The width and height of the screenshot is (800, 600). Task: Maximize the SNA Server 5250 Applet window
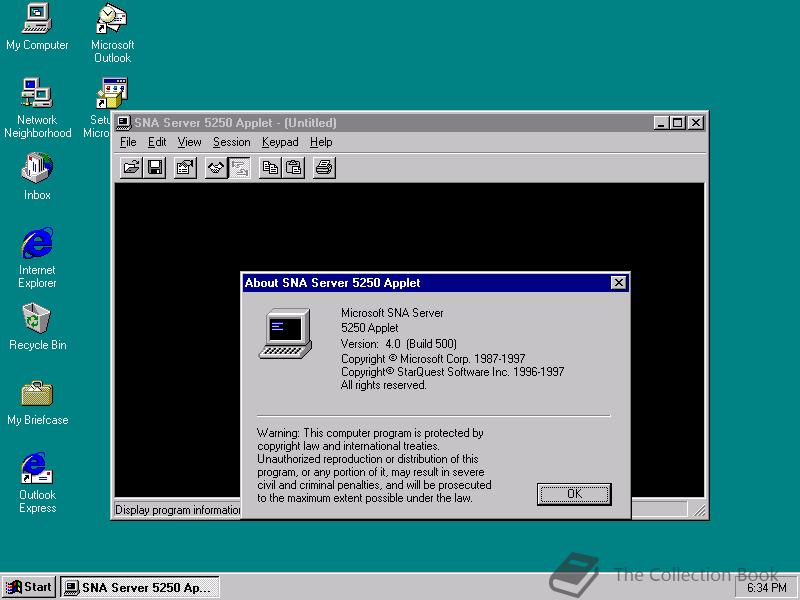pos(678,122)
